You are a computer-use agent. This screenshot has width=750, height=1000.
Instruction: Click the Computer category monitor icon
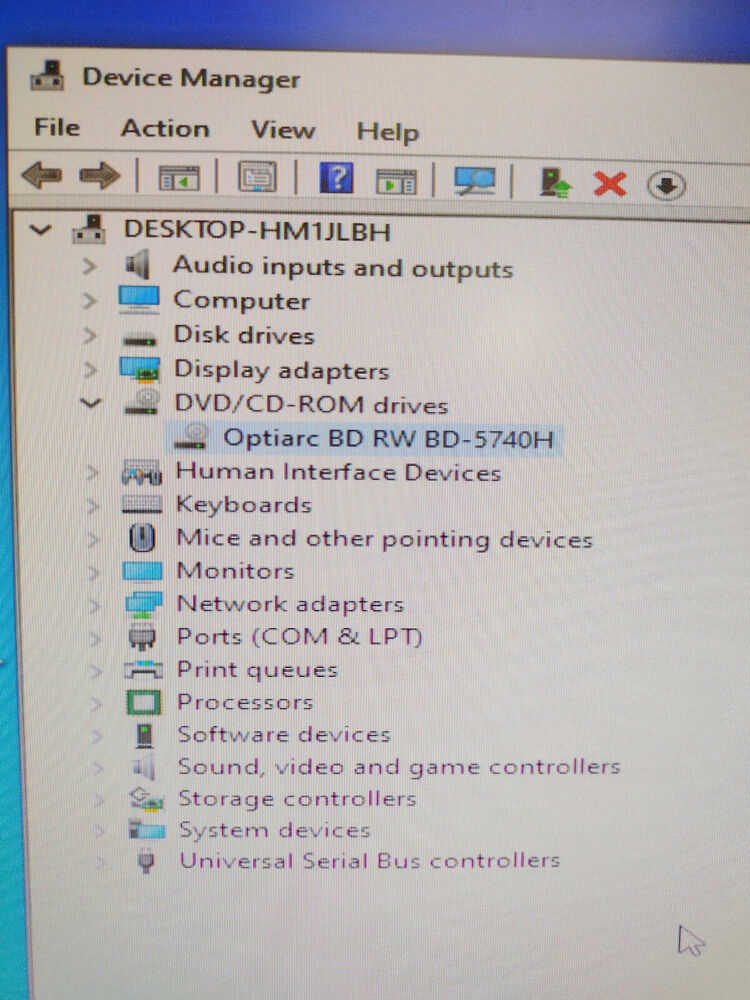138,299
